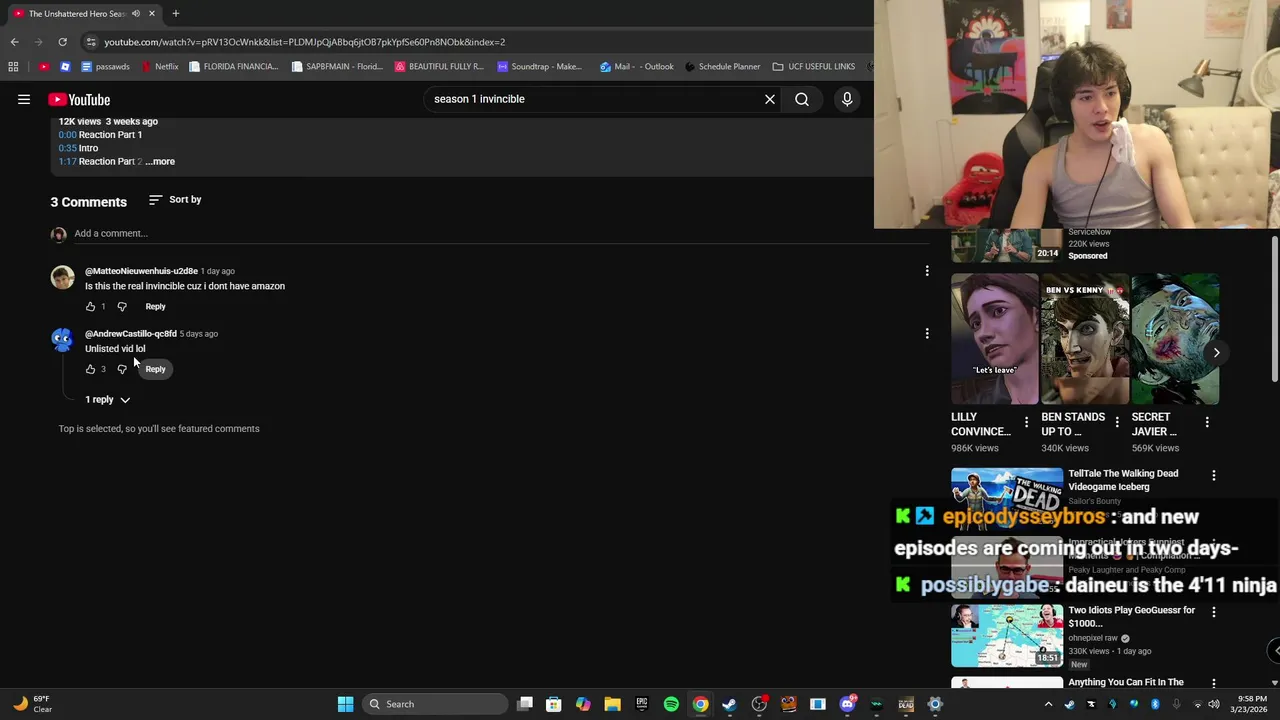Viewport: 1280px width, 720px height.
Task: Click the browser address bar URL
Action: pos(305,42)
